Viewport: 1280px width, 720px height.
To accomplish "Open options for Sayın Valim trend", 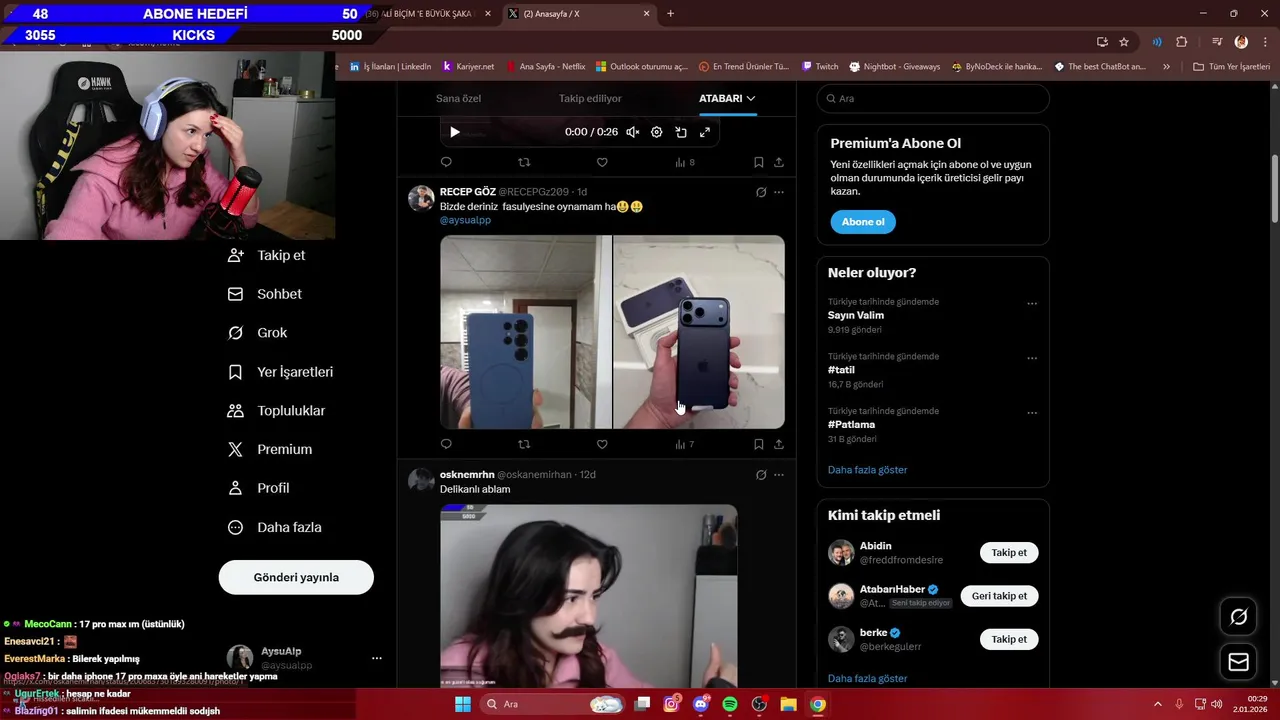I will coord(1032,303).
